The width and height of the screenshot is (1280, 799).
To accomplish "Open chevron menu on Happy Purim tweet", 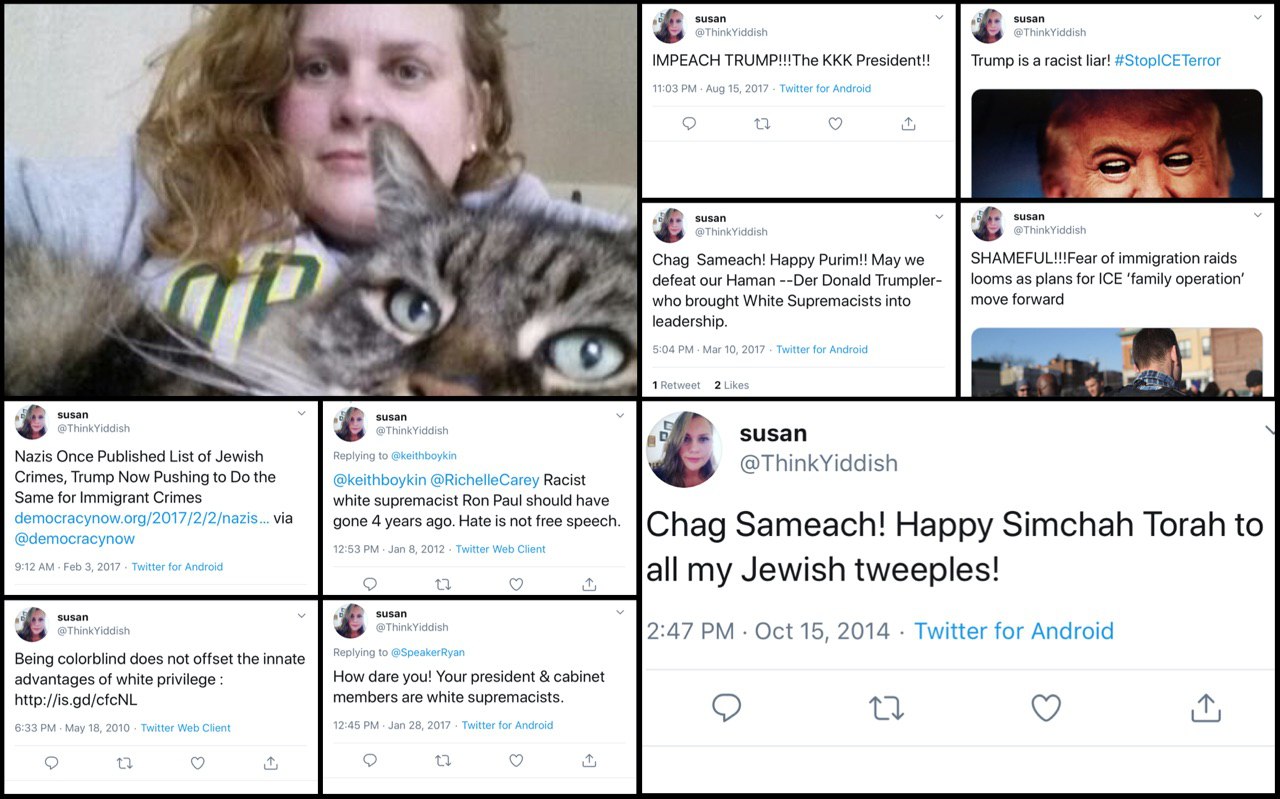I will point(938,217).
